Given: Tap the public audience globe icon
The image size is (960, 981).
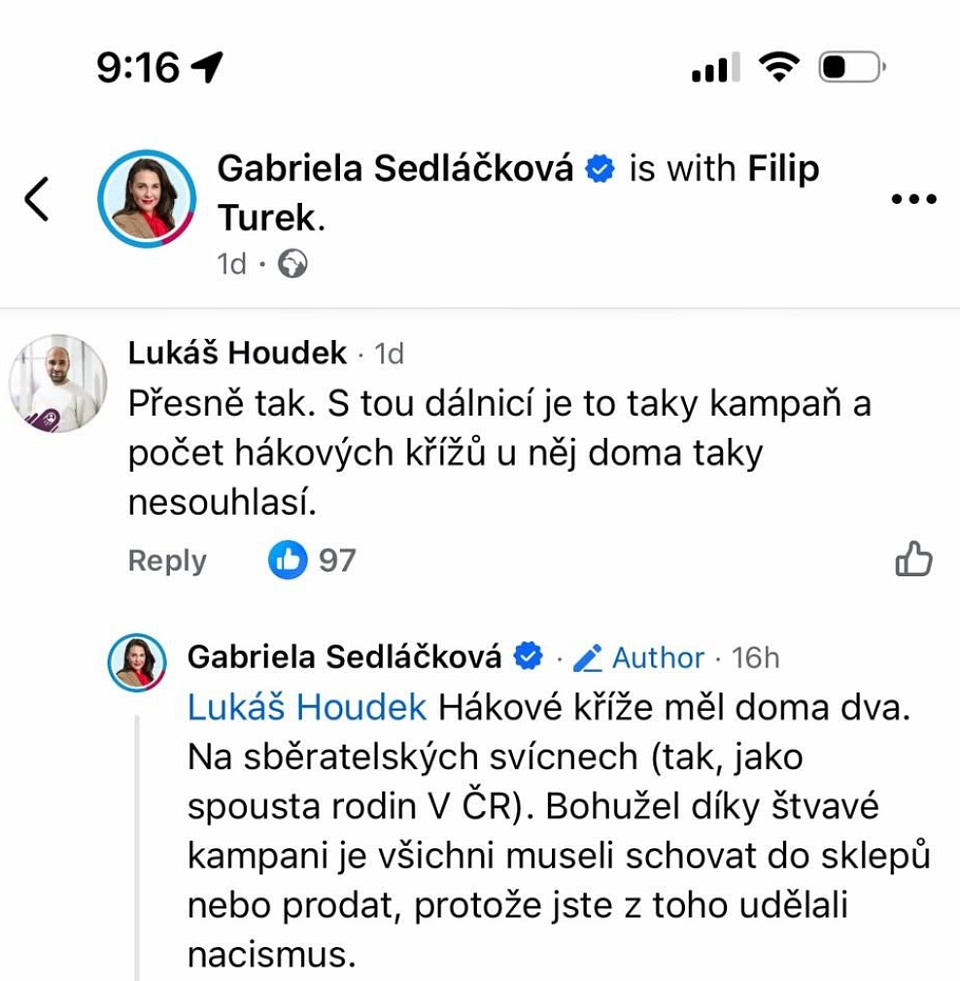Looking at the screenshot, I should click(x=292, y=264).
